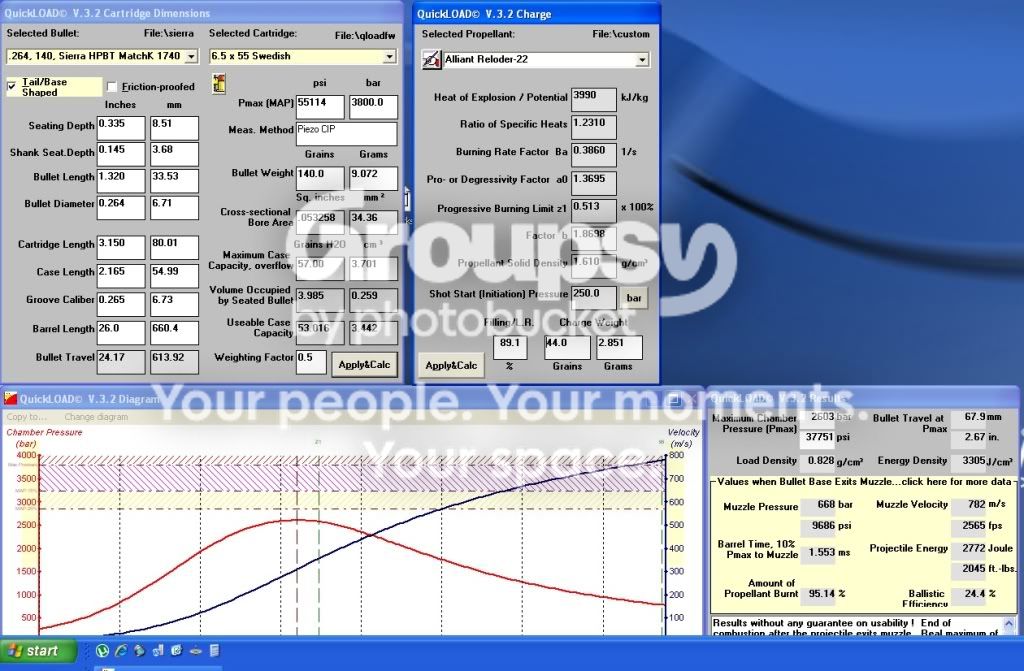Image resolution: width=1024 pixels, height=671 pixels.
Task: Click the Bullet Length inches field
Action: (x=121, y=181)
